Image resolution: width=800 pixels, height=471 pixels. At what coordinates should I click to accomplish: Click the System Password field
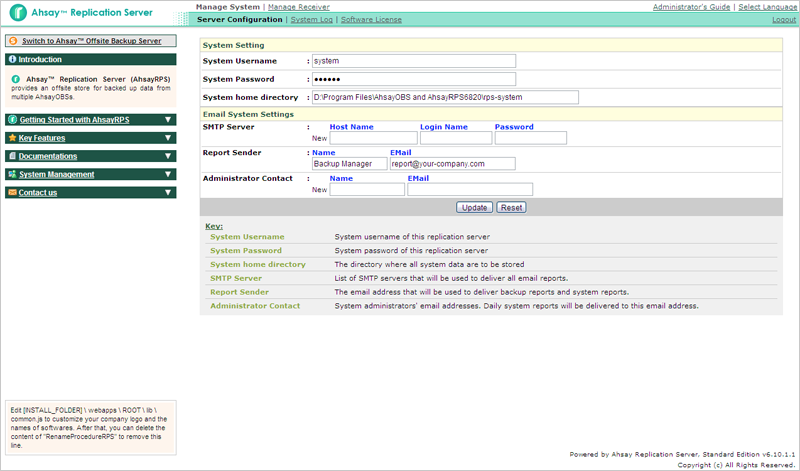(x=414, y=79)
